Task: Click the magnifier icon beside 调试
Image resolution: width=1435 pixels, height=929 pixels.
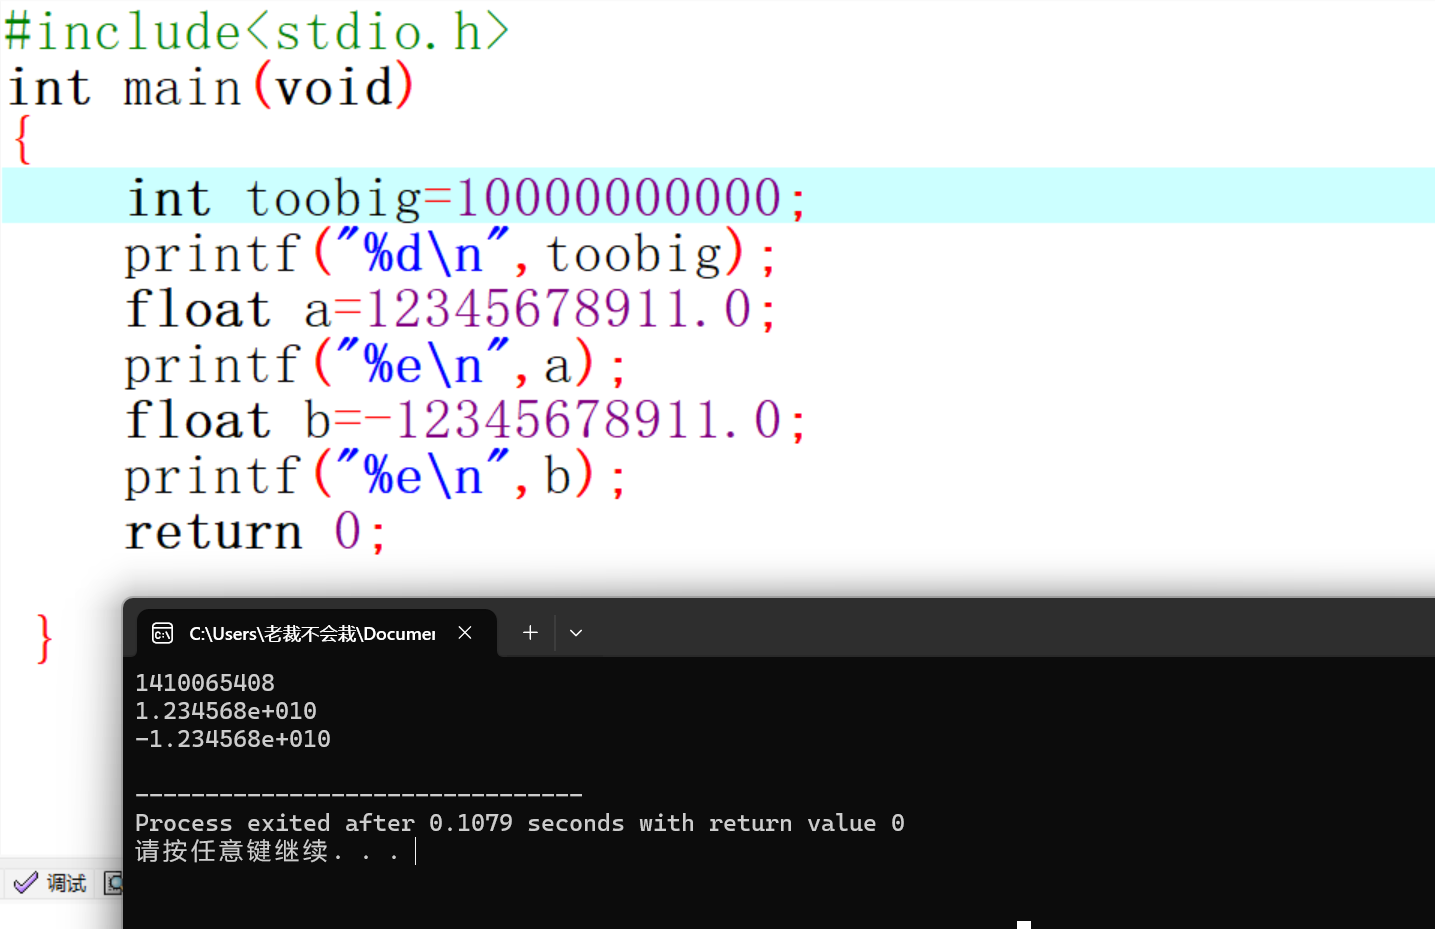Action: 114,883
